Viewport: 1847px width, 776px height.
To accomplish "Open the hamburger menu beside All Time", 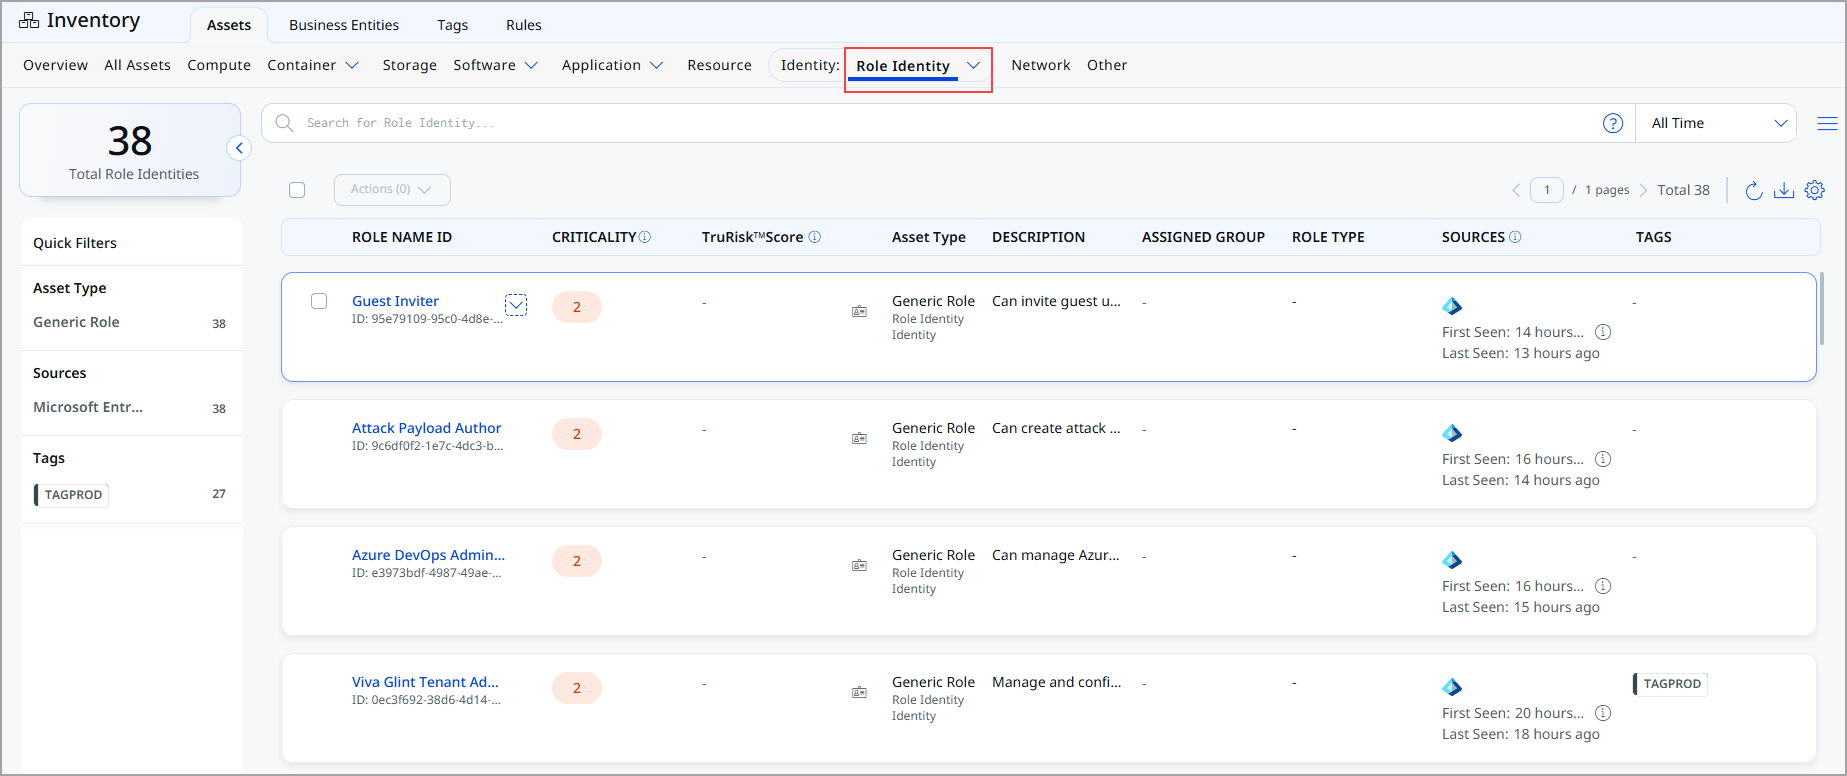I will point(1827,123).
